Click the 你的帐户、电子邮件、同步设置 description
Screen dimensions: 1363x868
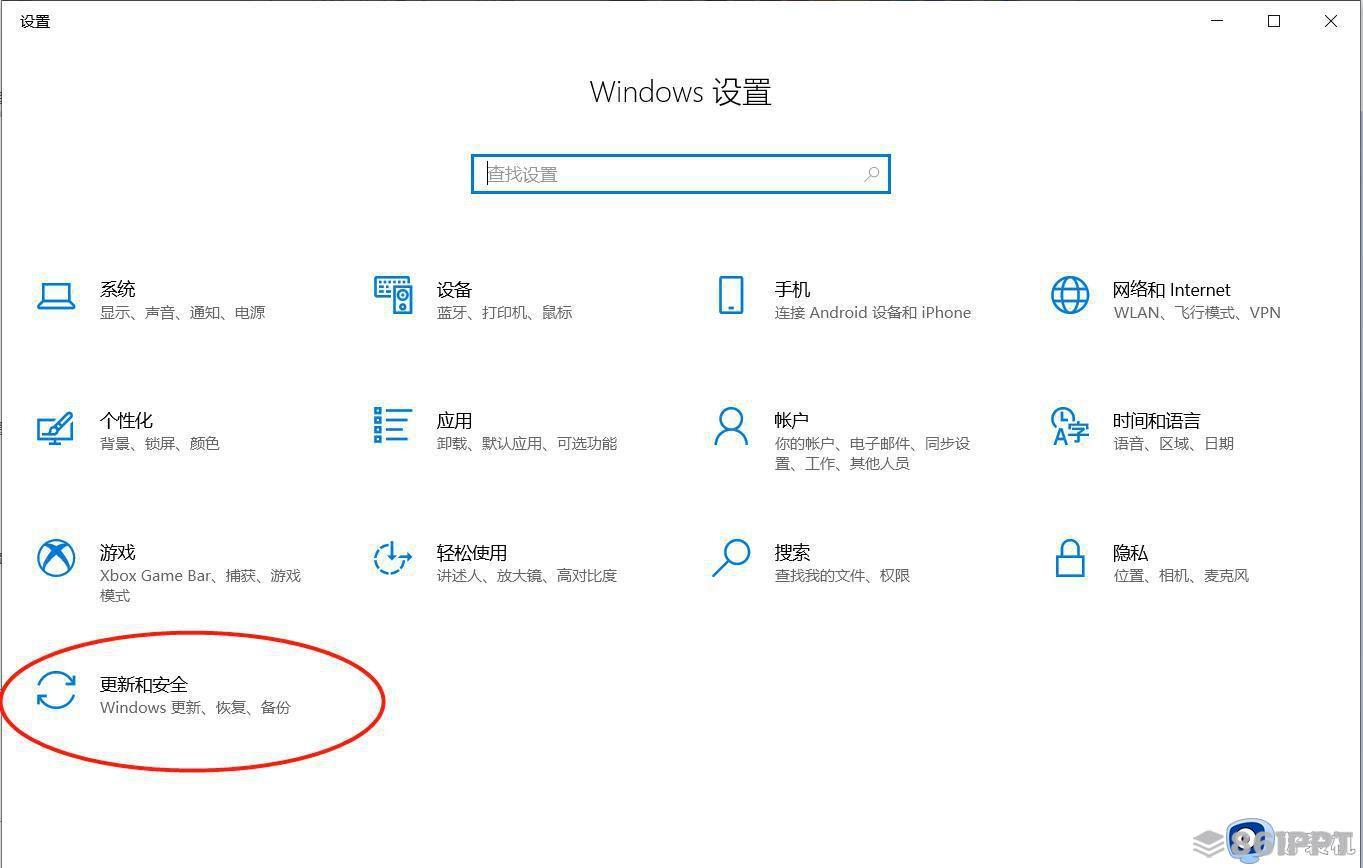click(x=872, y=454)
